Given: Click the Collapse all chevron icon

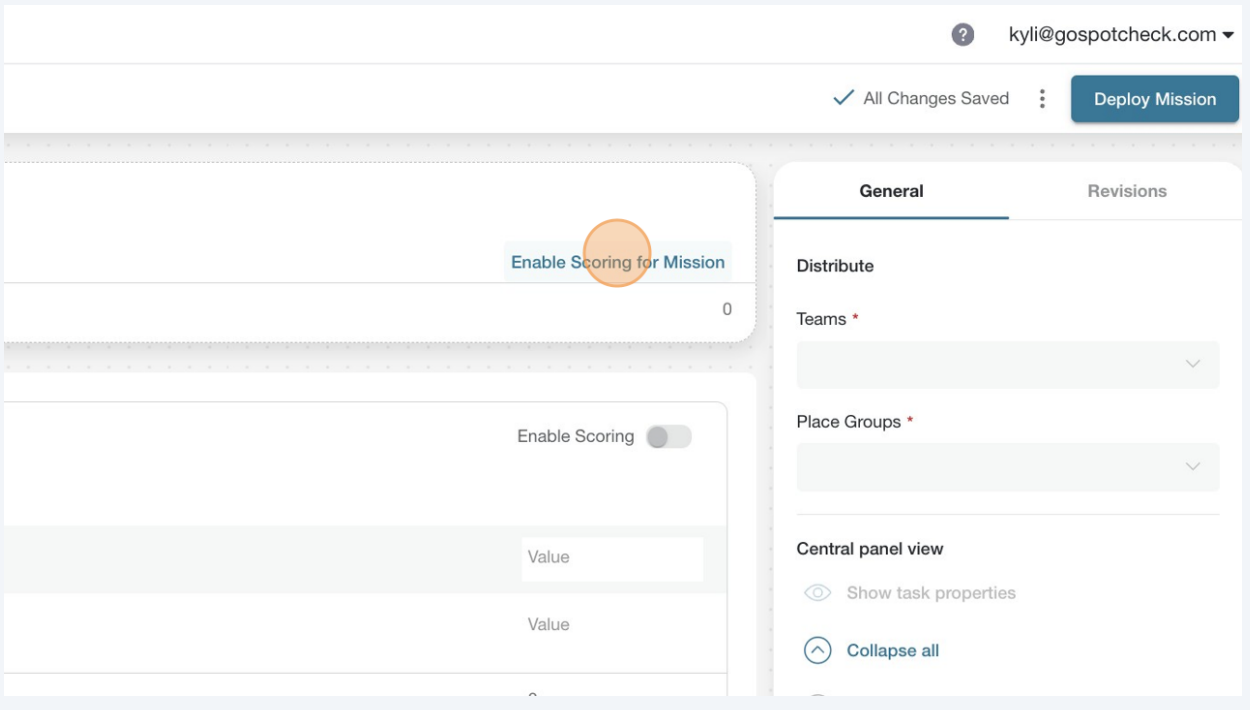Looking at the screenshot, I should [818, 651].
